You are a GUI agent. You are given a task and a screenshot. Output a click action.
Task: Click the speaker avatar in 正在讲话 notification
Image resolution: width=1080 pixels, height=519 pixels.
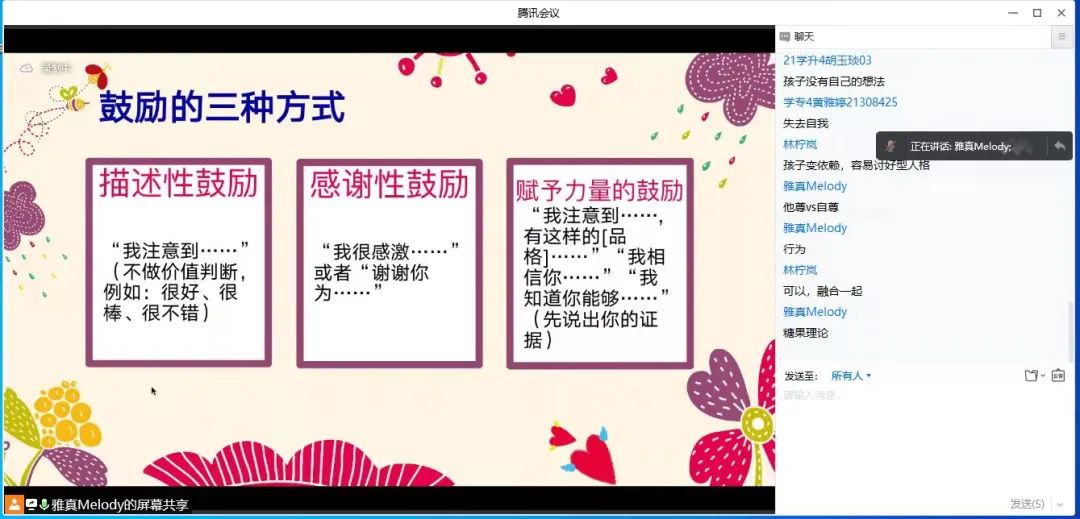891,146
